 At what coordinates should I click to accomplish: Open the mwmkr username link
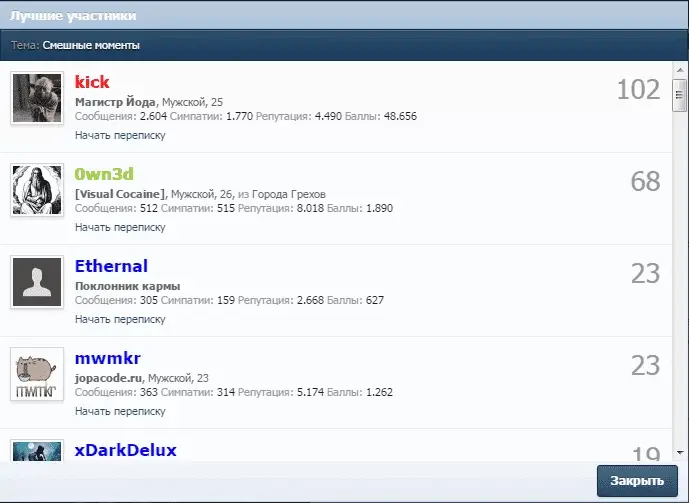[x=108, y=358]
